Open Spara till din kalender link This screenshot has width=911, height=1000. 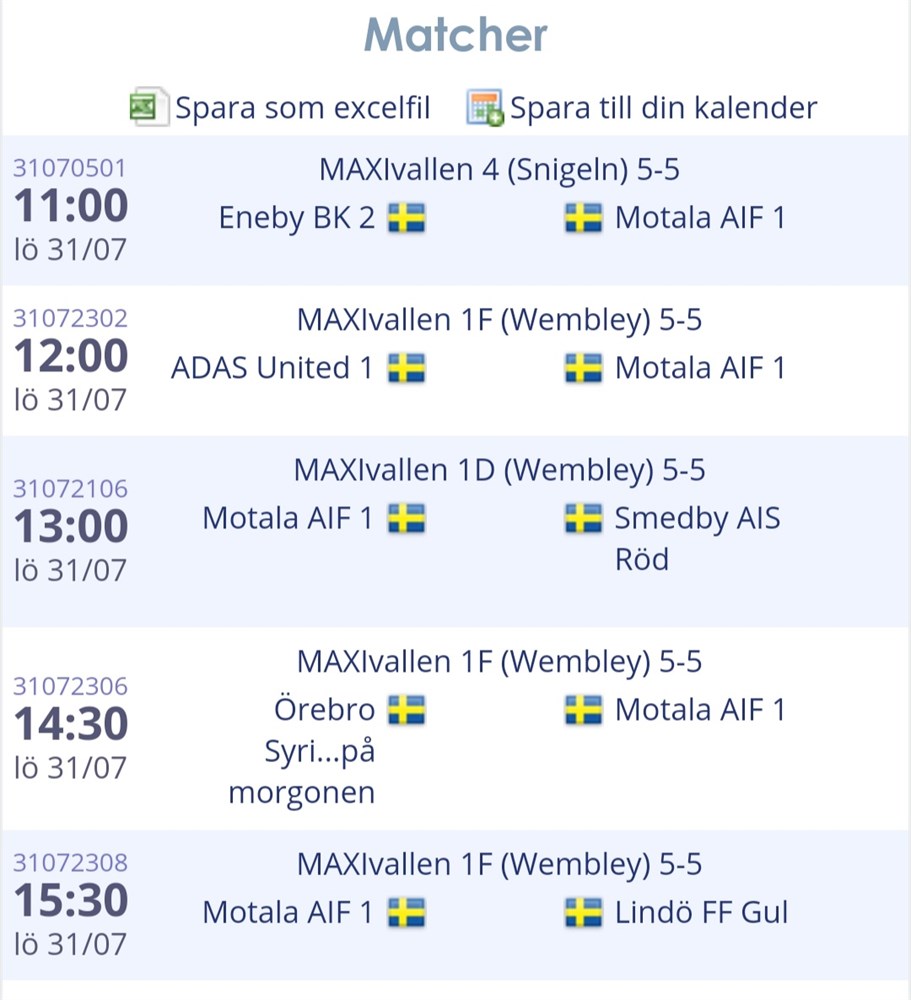tap(663, 107)
